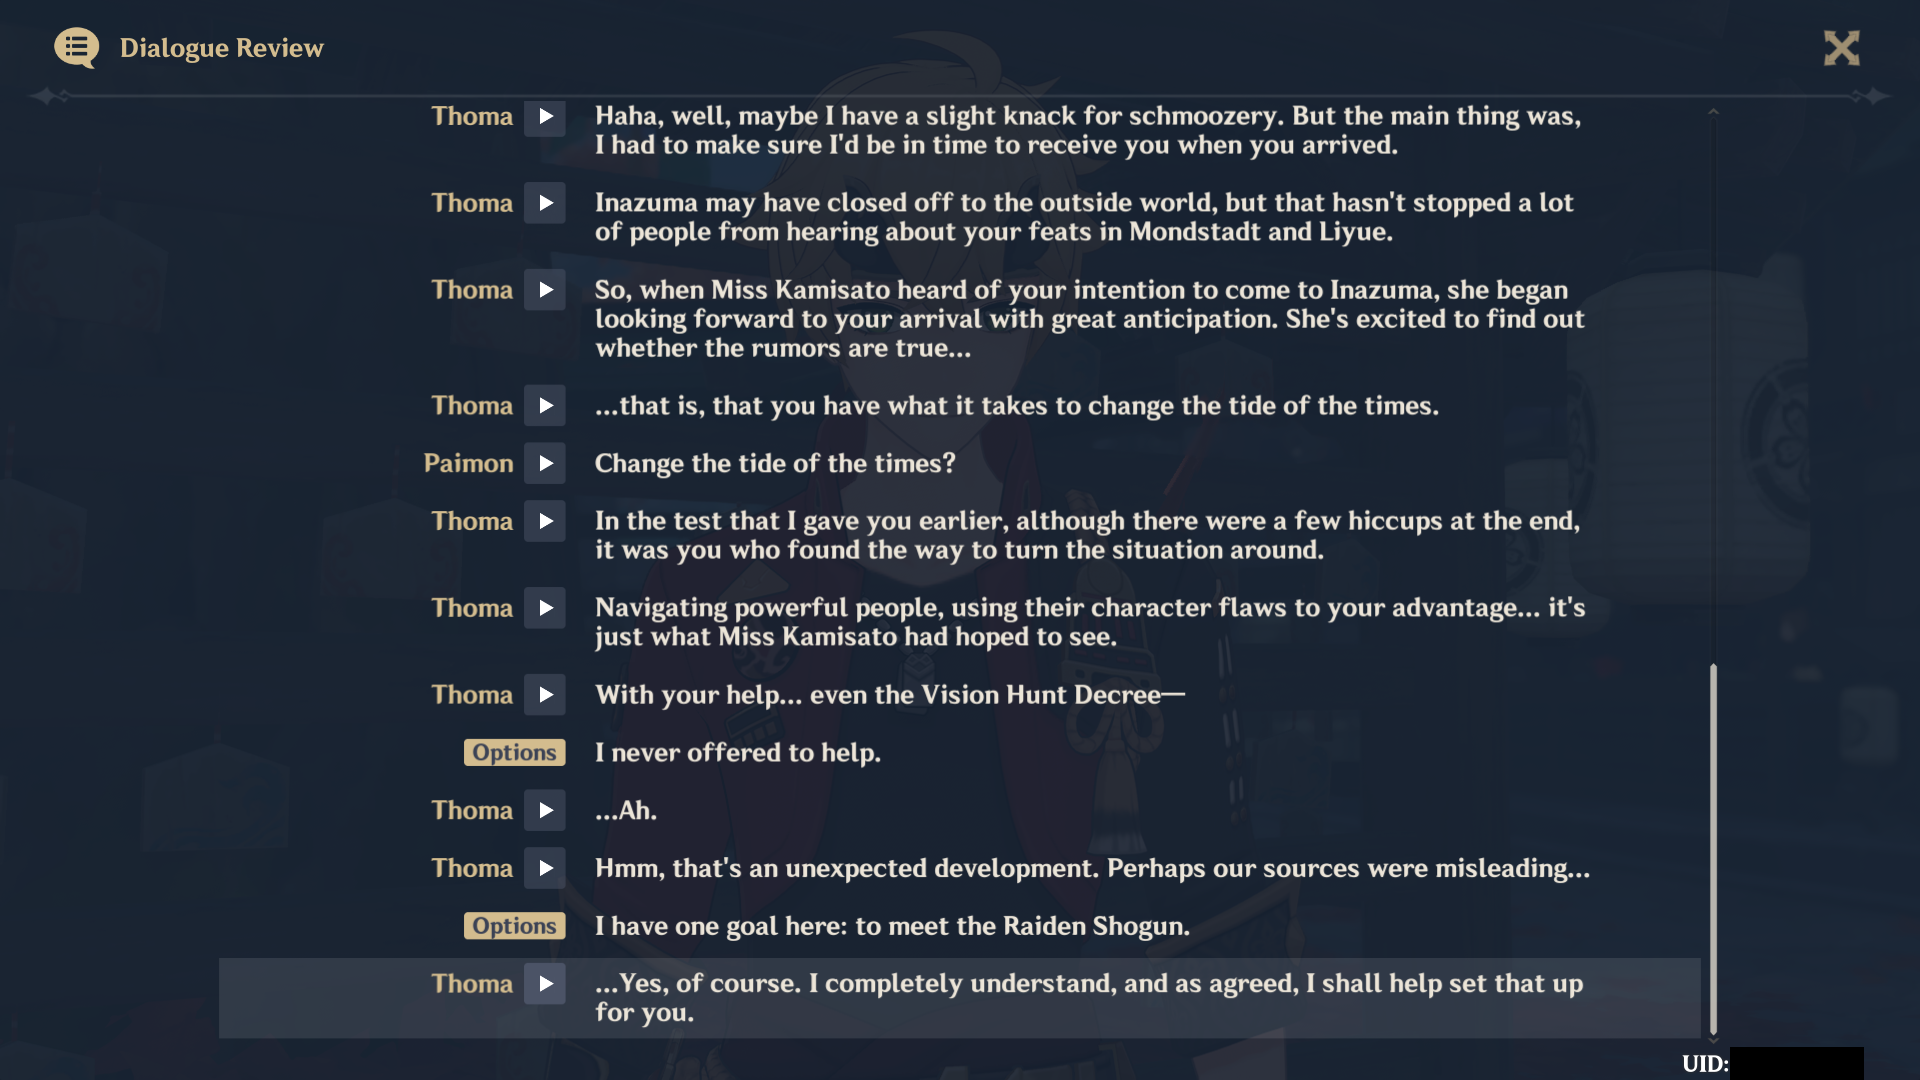1920x1080 pixels.
Task: Play Thoma's 'slight knack for schmoozery' voice line
Action: [545, 117]
